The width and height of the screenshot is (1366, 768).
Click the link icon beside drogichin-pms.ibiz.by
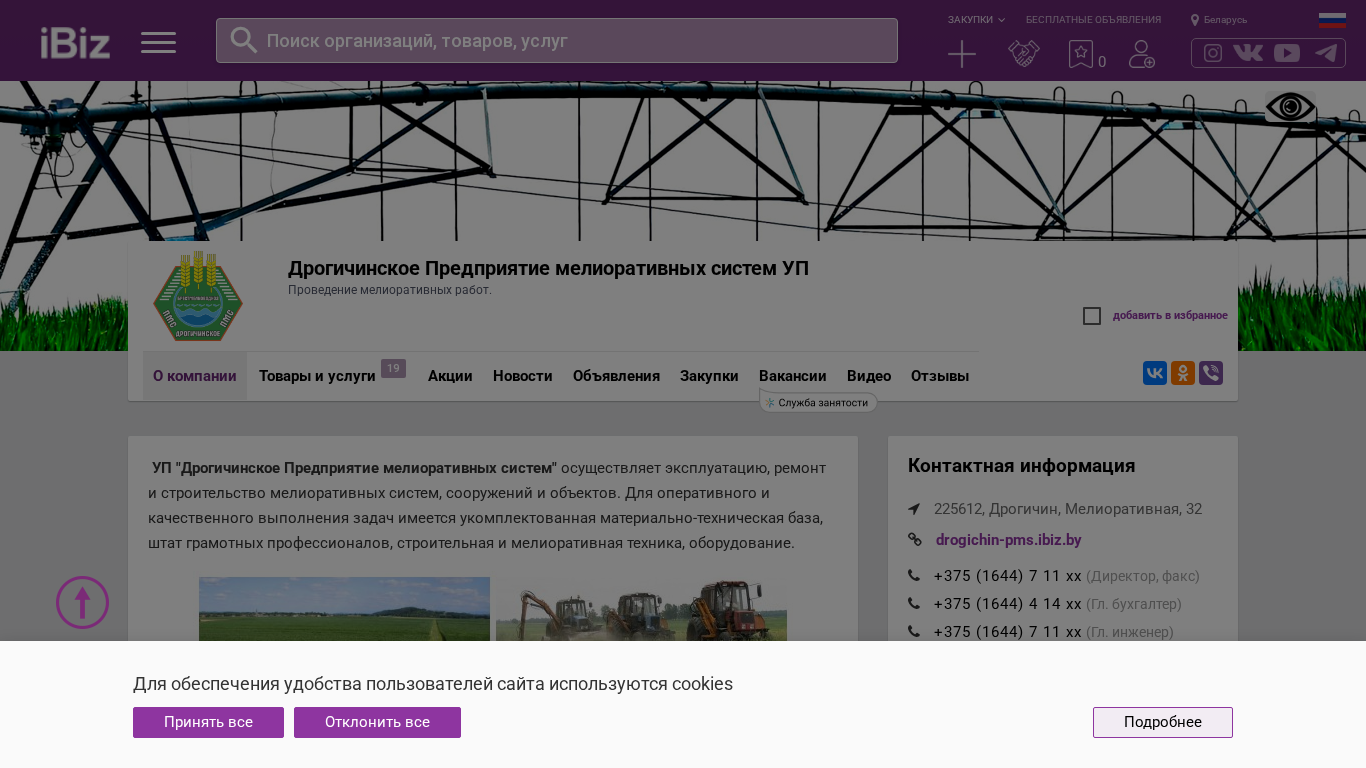(915, 540)
